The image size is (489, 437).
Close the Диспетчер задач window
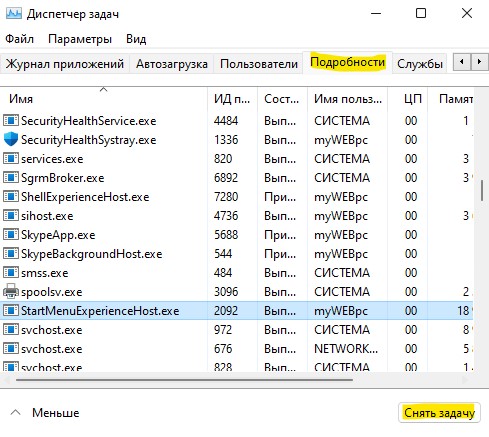point(467,13)
